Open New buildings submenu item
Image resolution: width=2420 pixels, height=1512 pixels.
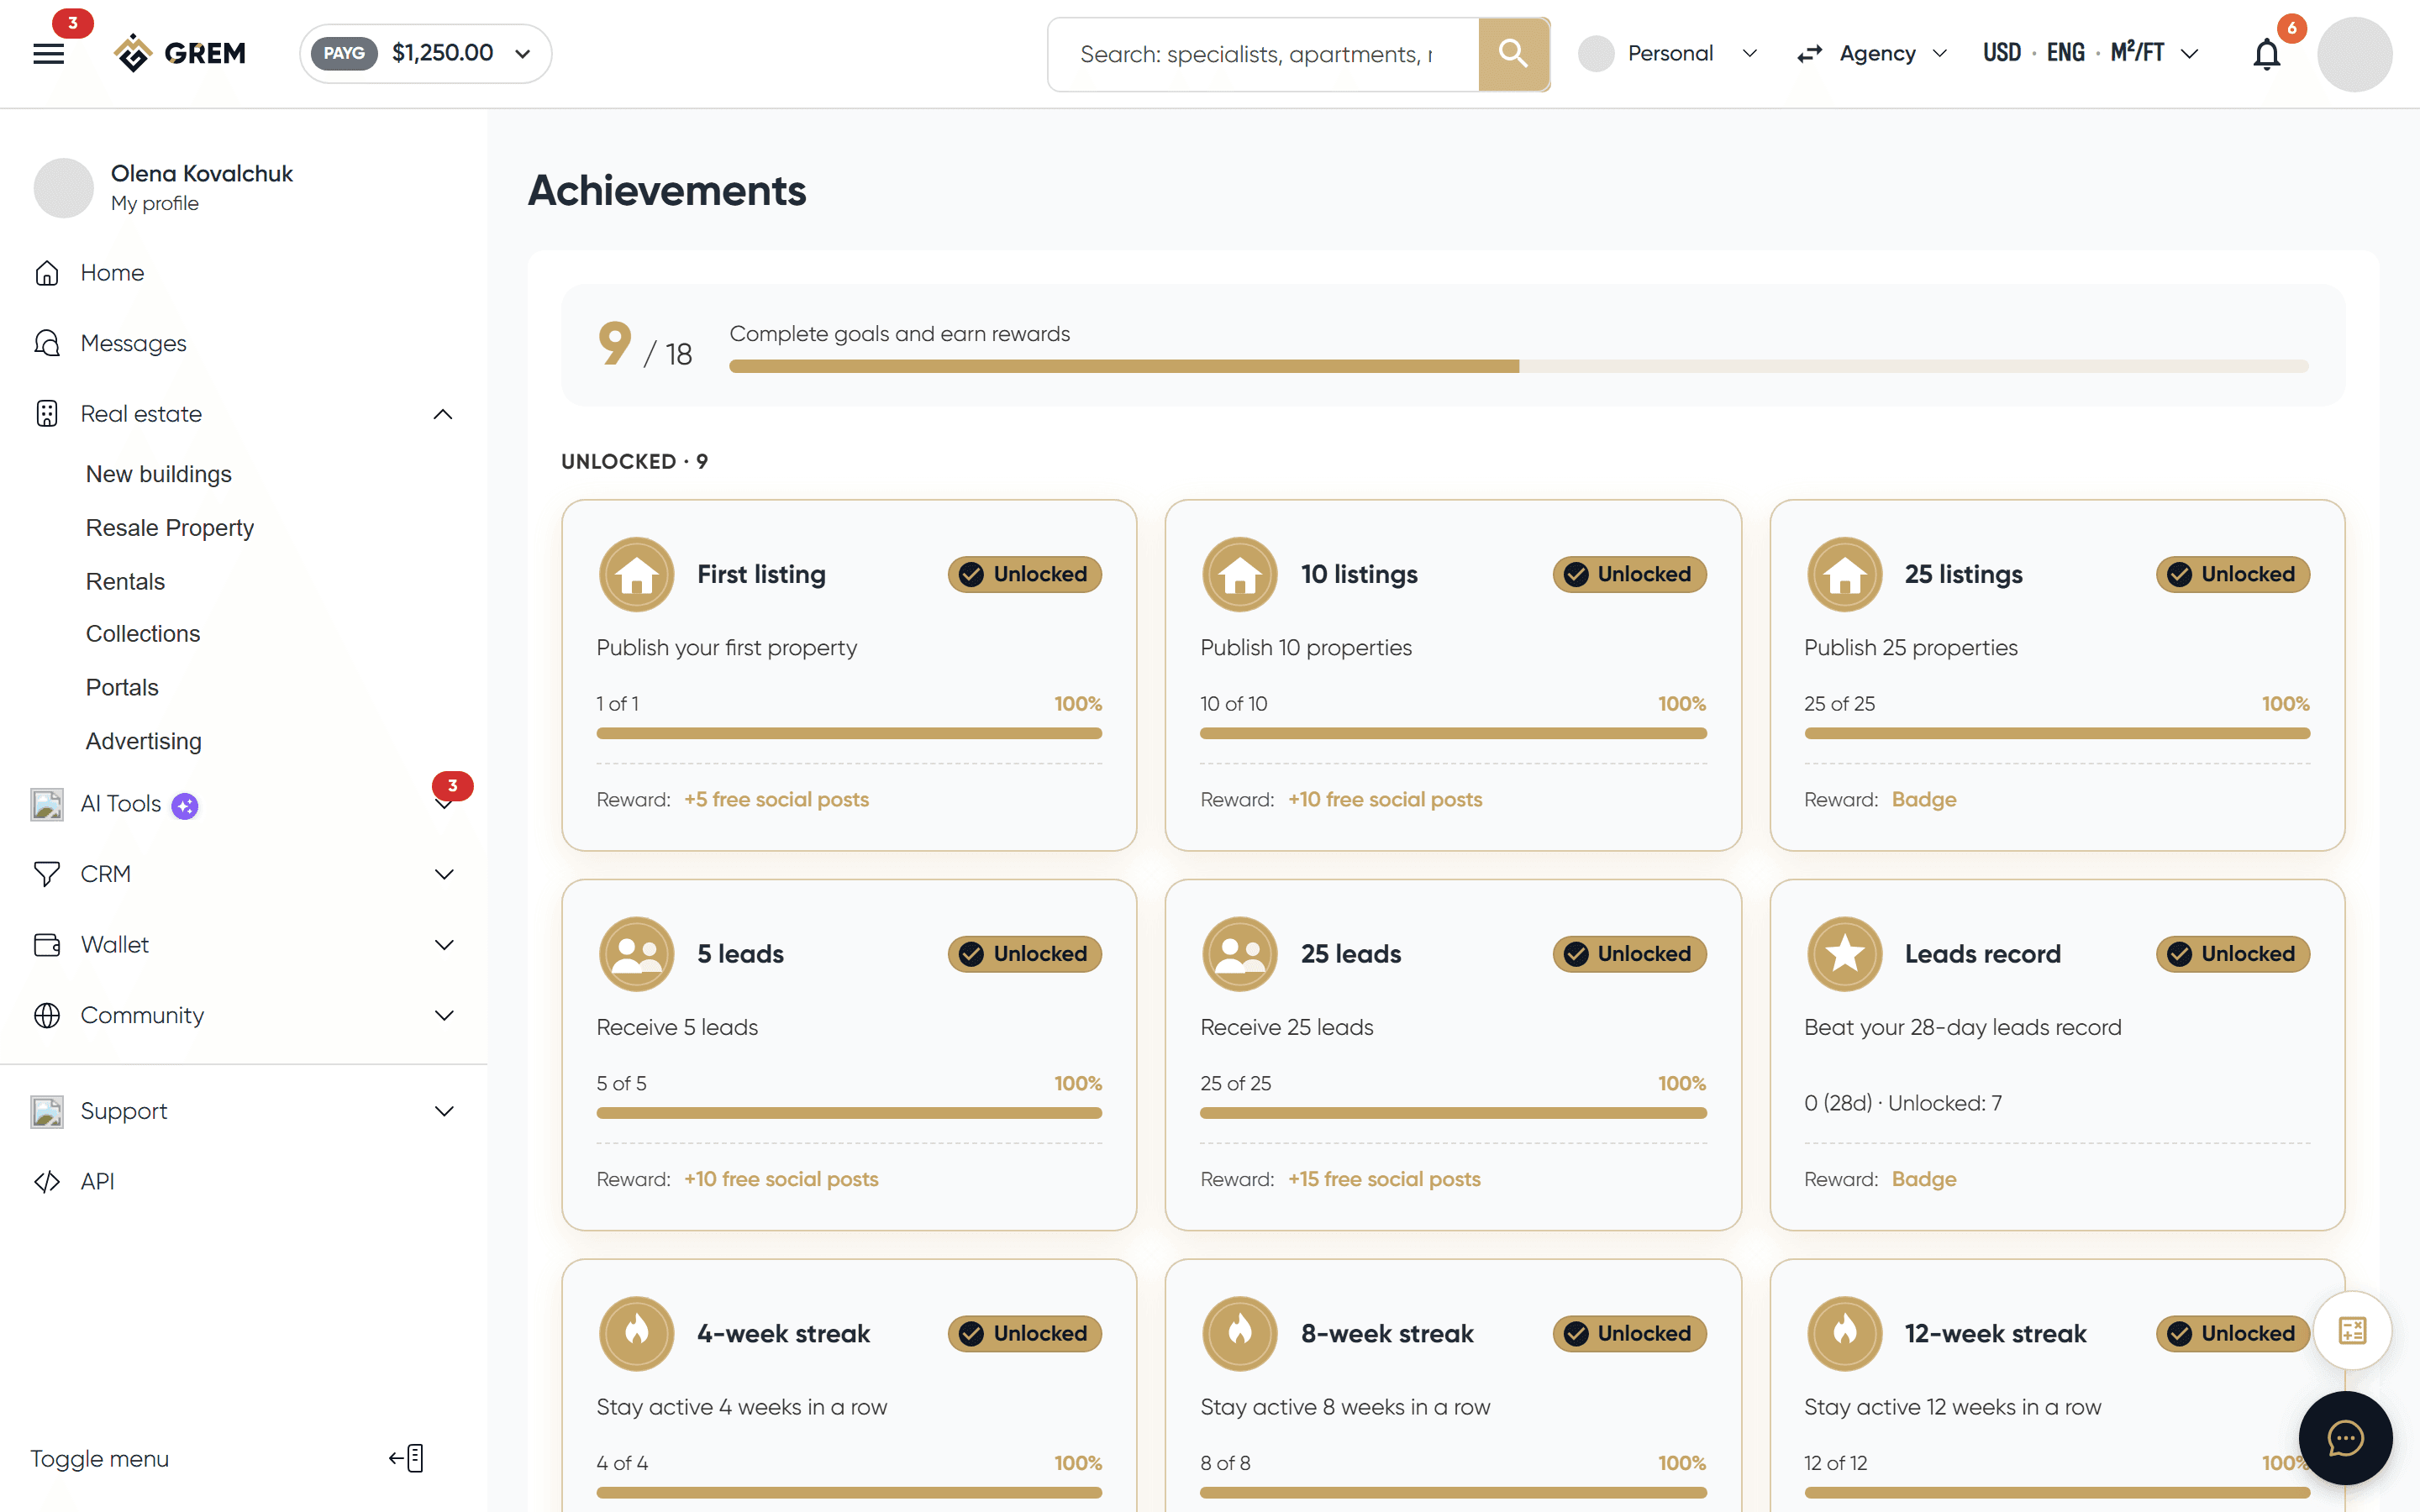click(x=158, y=474)
